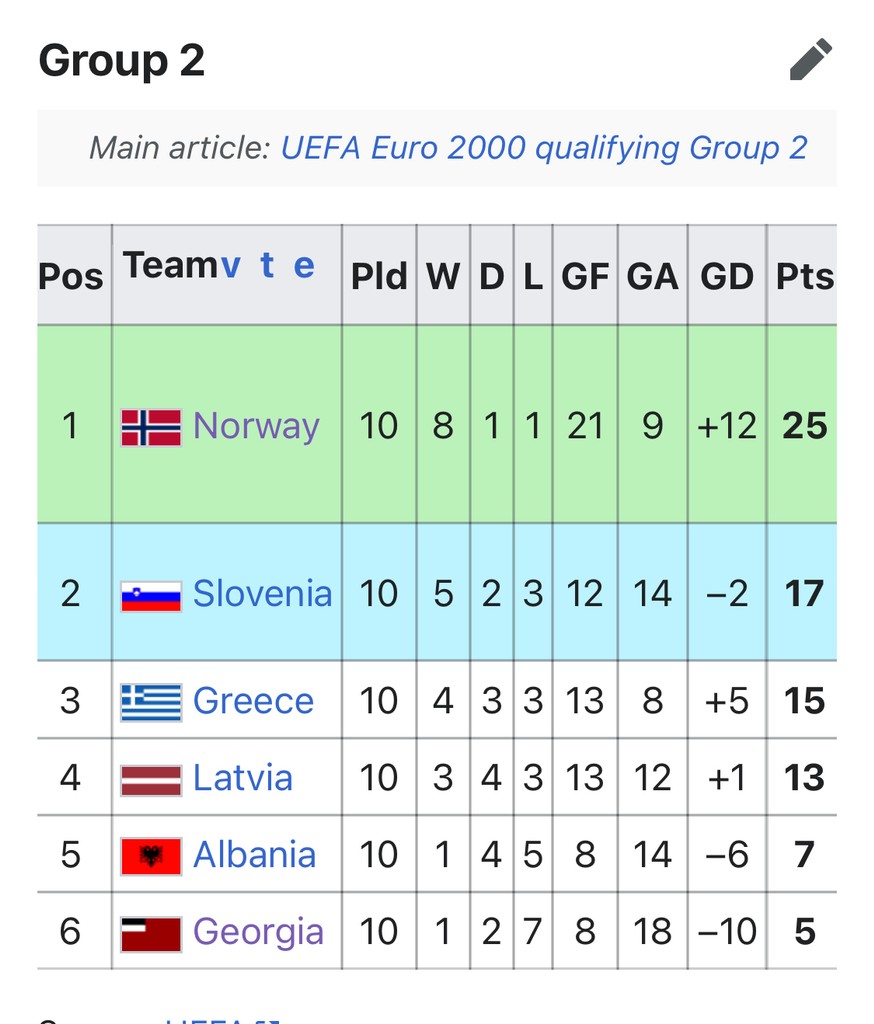Tap the Greece flag icon
Viewport: 874px width, 1024px height.
point(151,702)
